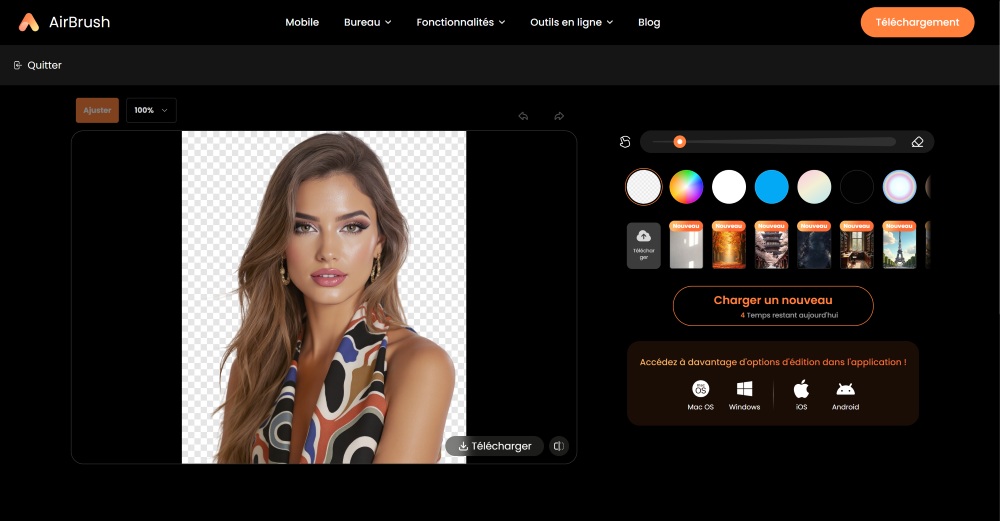
Task: Open the rainbow color picker swatch
Action: click(686, 187)
